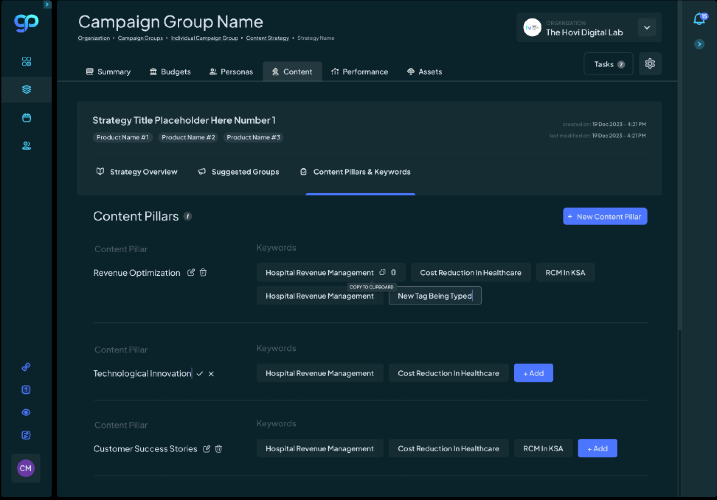This screenshot has height=500, width=717.
Task: Toggle the eye icon in left sidebar
Action: click(26, 412)
